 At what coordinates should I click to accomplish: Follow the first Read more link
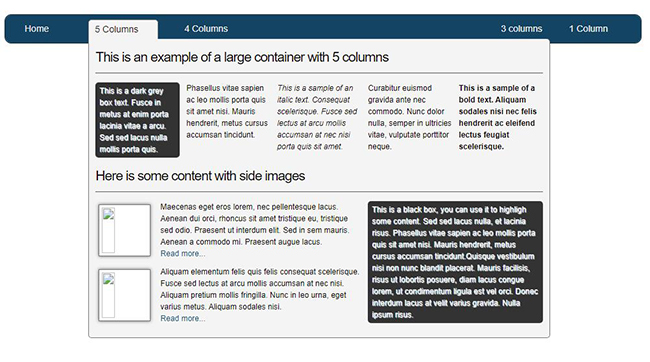[183, 253]
